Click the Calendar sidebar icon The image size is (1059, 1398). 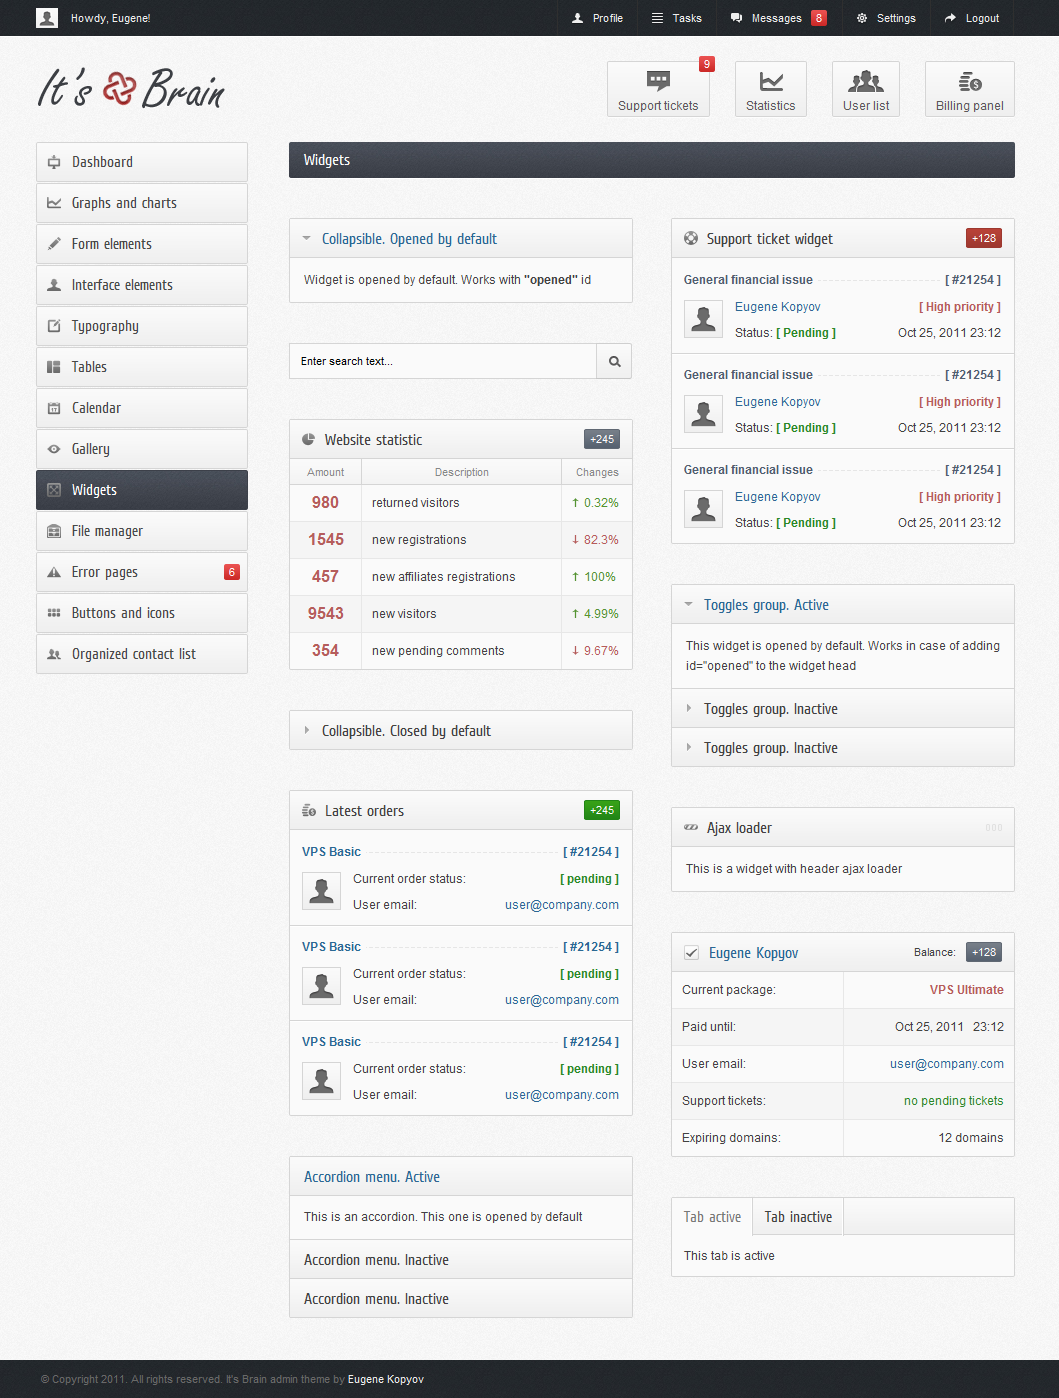[x=54, y=408]
